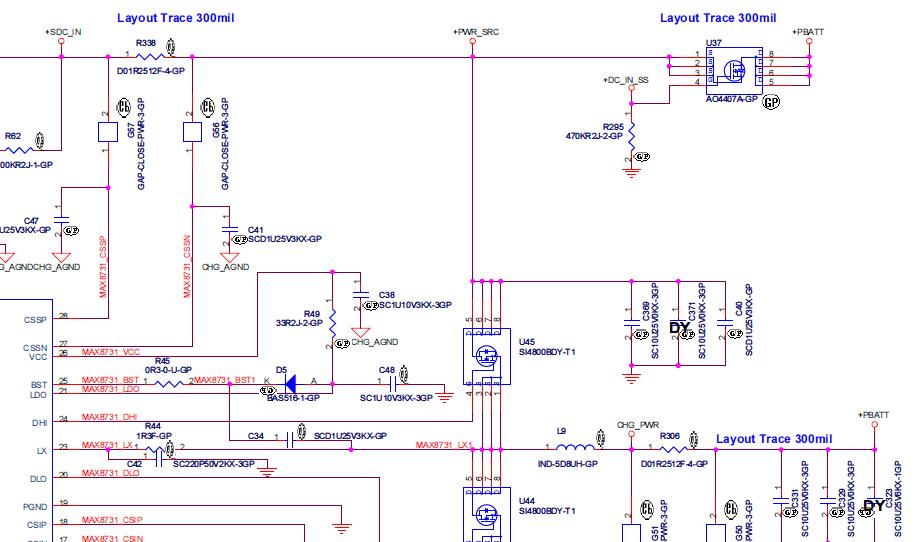Select the +DC_IN_SS net label

pos(626,79)
